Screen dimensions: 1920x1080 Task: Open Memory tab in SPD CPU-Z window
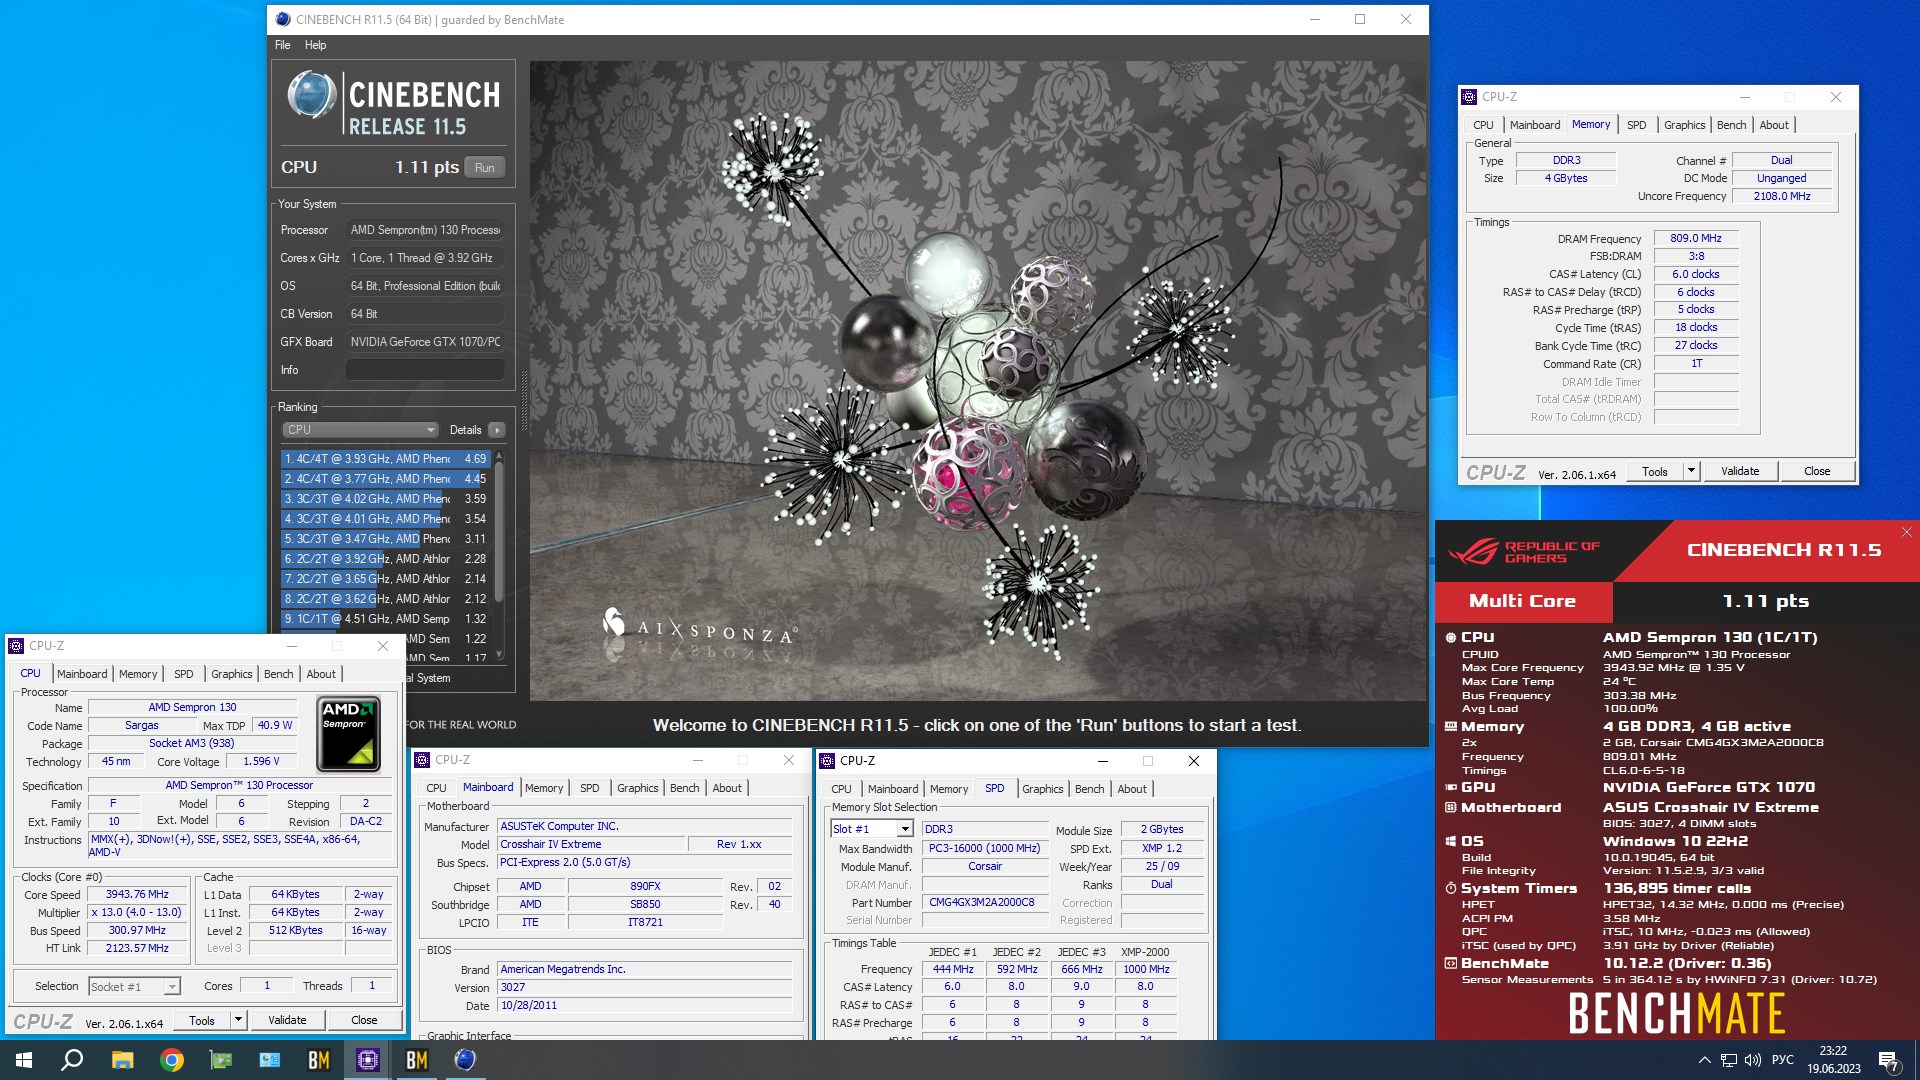[949, 789]
